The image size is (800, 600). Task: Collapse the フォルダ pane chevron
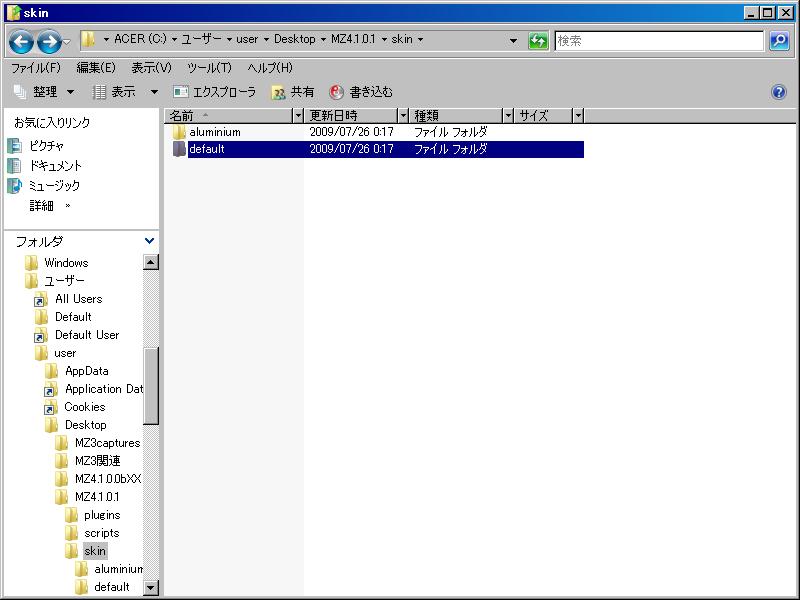(150, 241)
